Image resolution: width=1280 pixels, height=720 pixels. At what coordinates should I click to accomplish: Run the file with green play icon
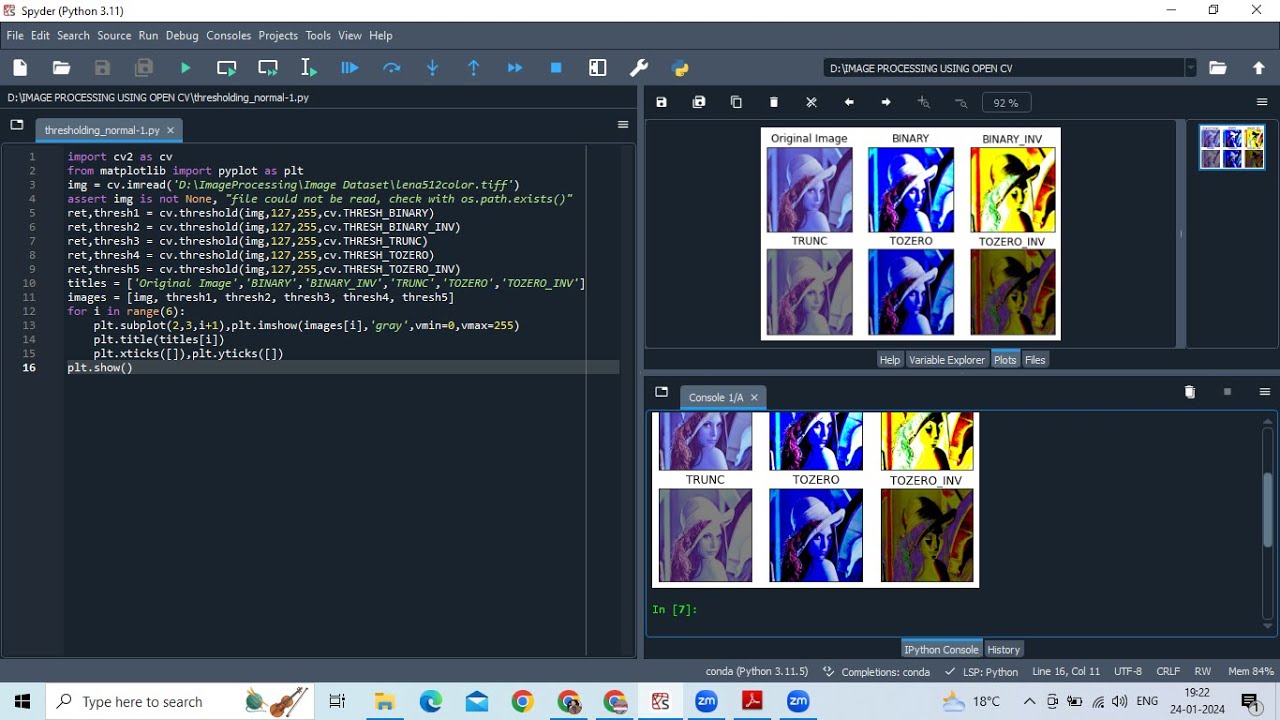pos(185,68)
